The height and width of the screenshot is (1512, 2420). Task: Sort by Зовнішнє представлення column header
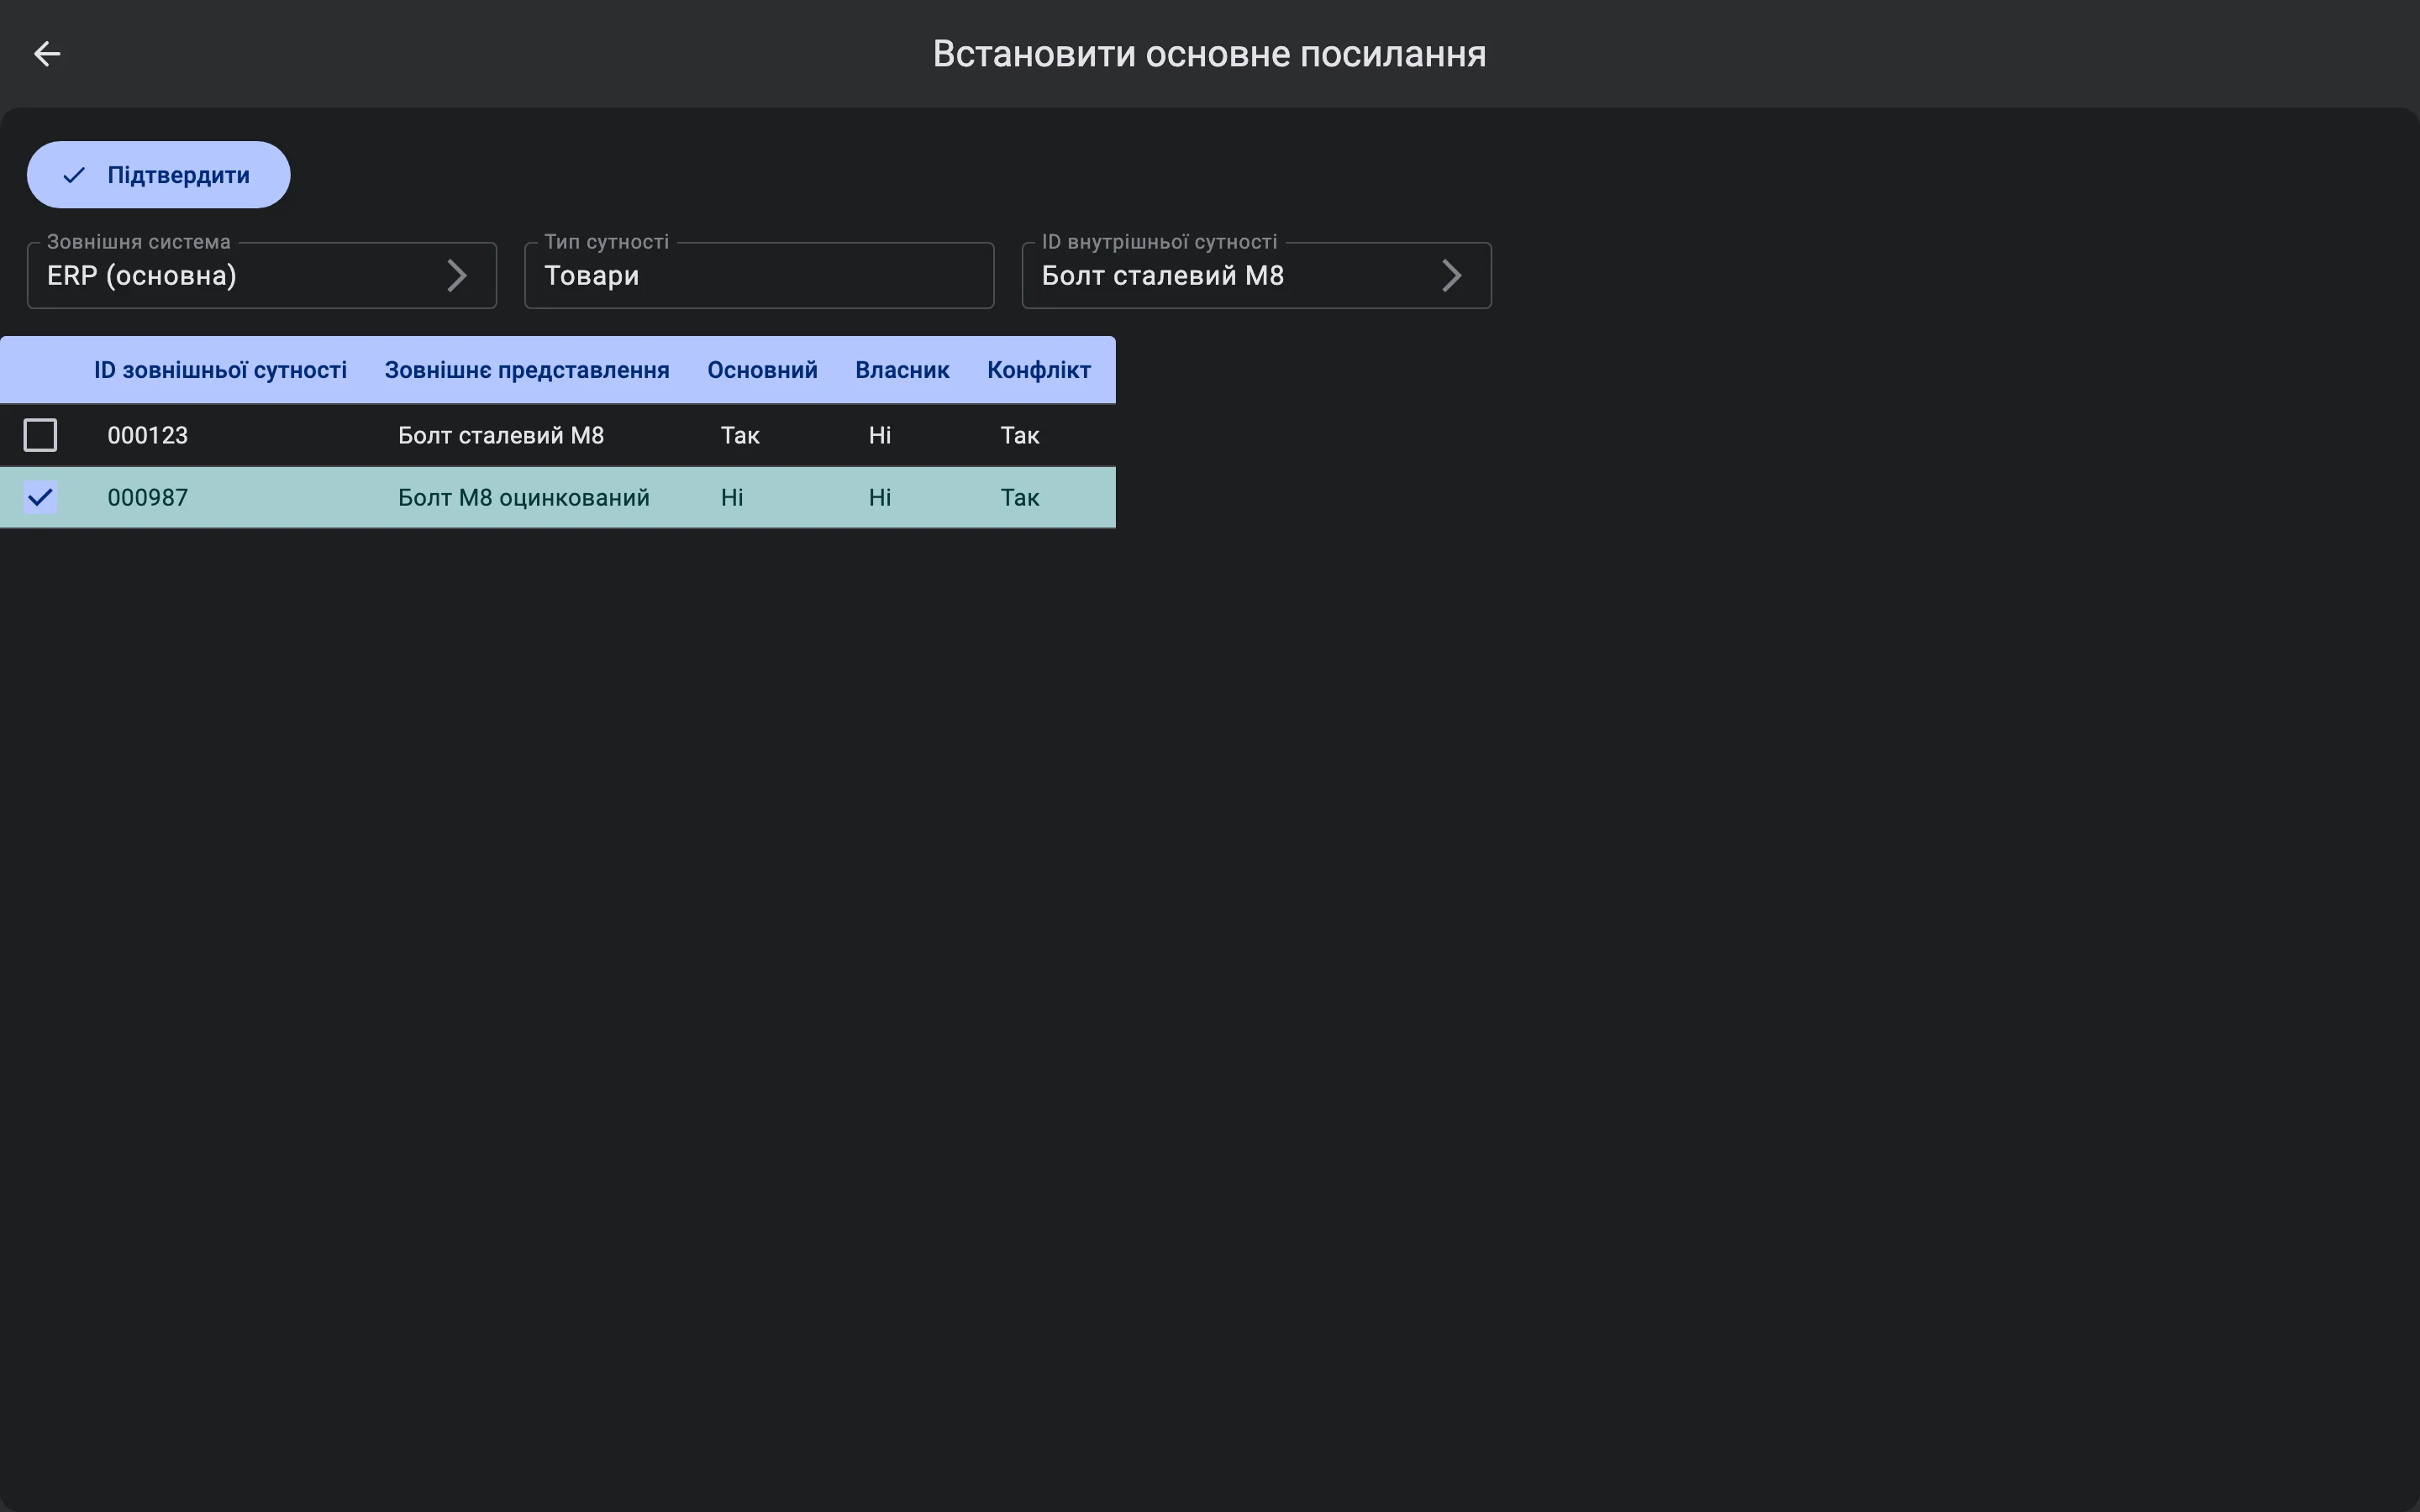527,370
